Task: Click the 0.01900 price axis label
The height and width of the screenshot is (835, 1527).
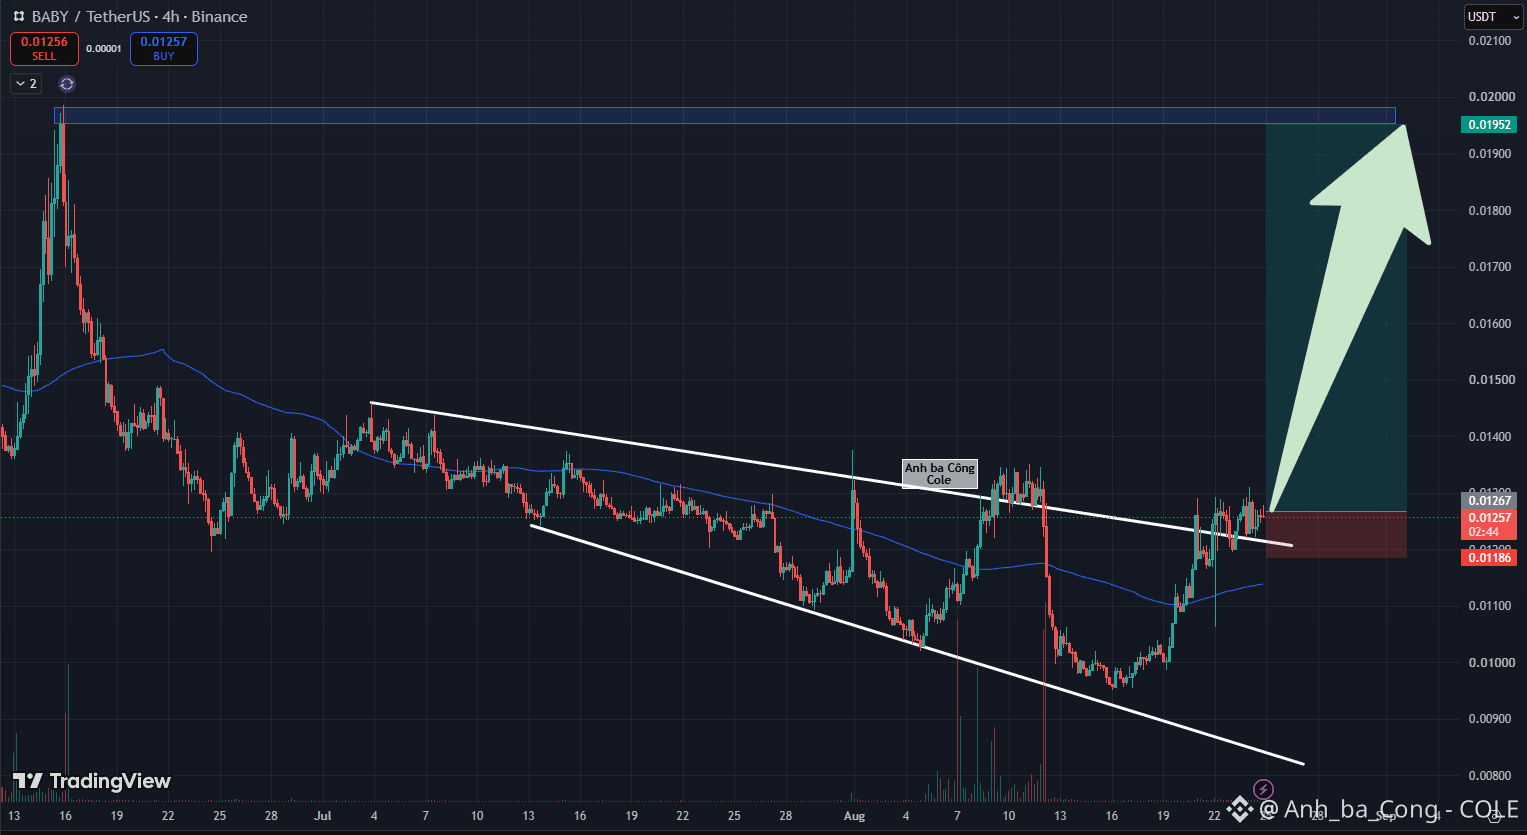Action: click(1489, 154)
